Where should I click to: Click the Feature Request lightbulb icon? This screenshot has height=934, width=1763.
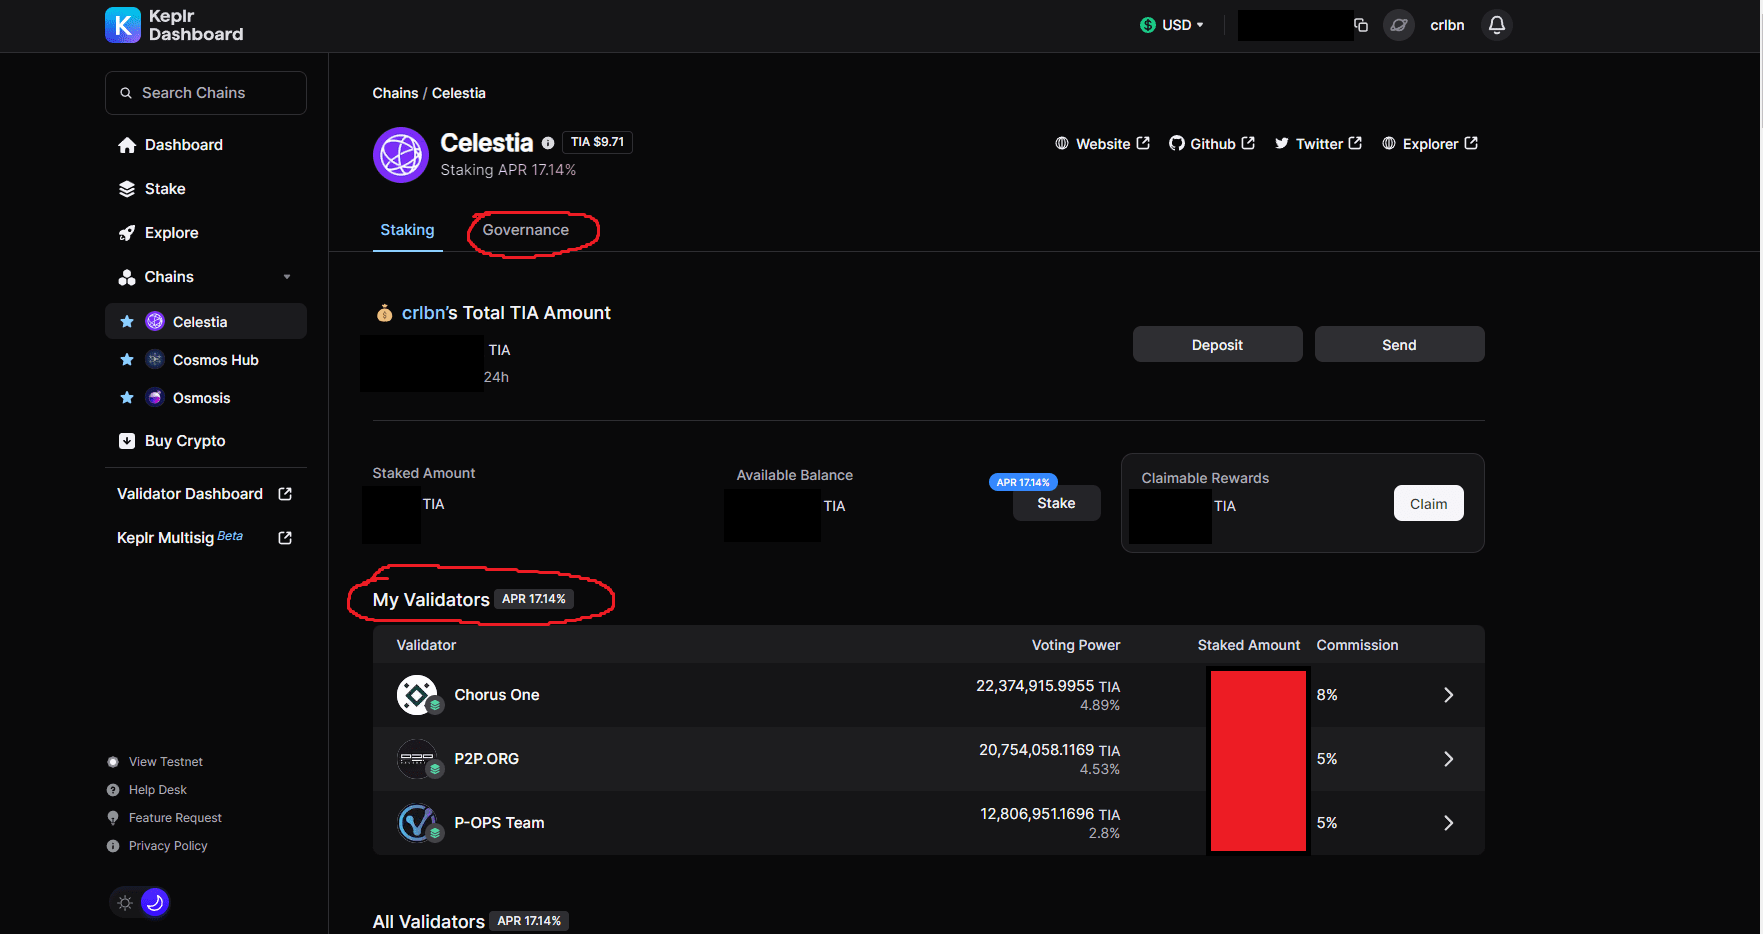(113, 818)
